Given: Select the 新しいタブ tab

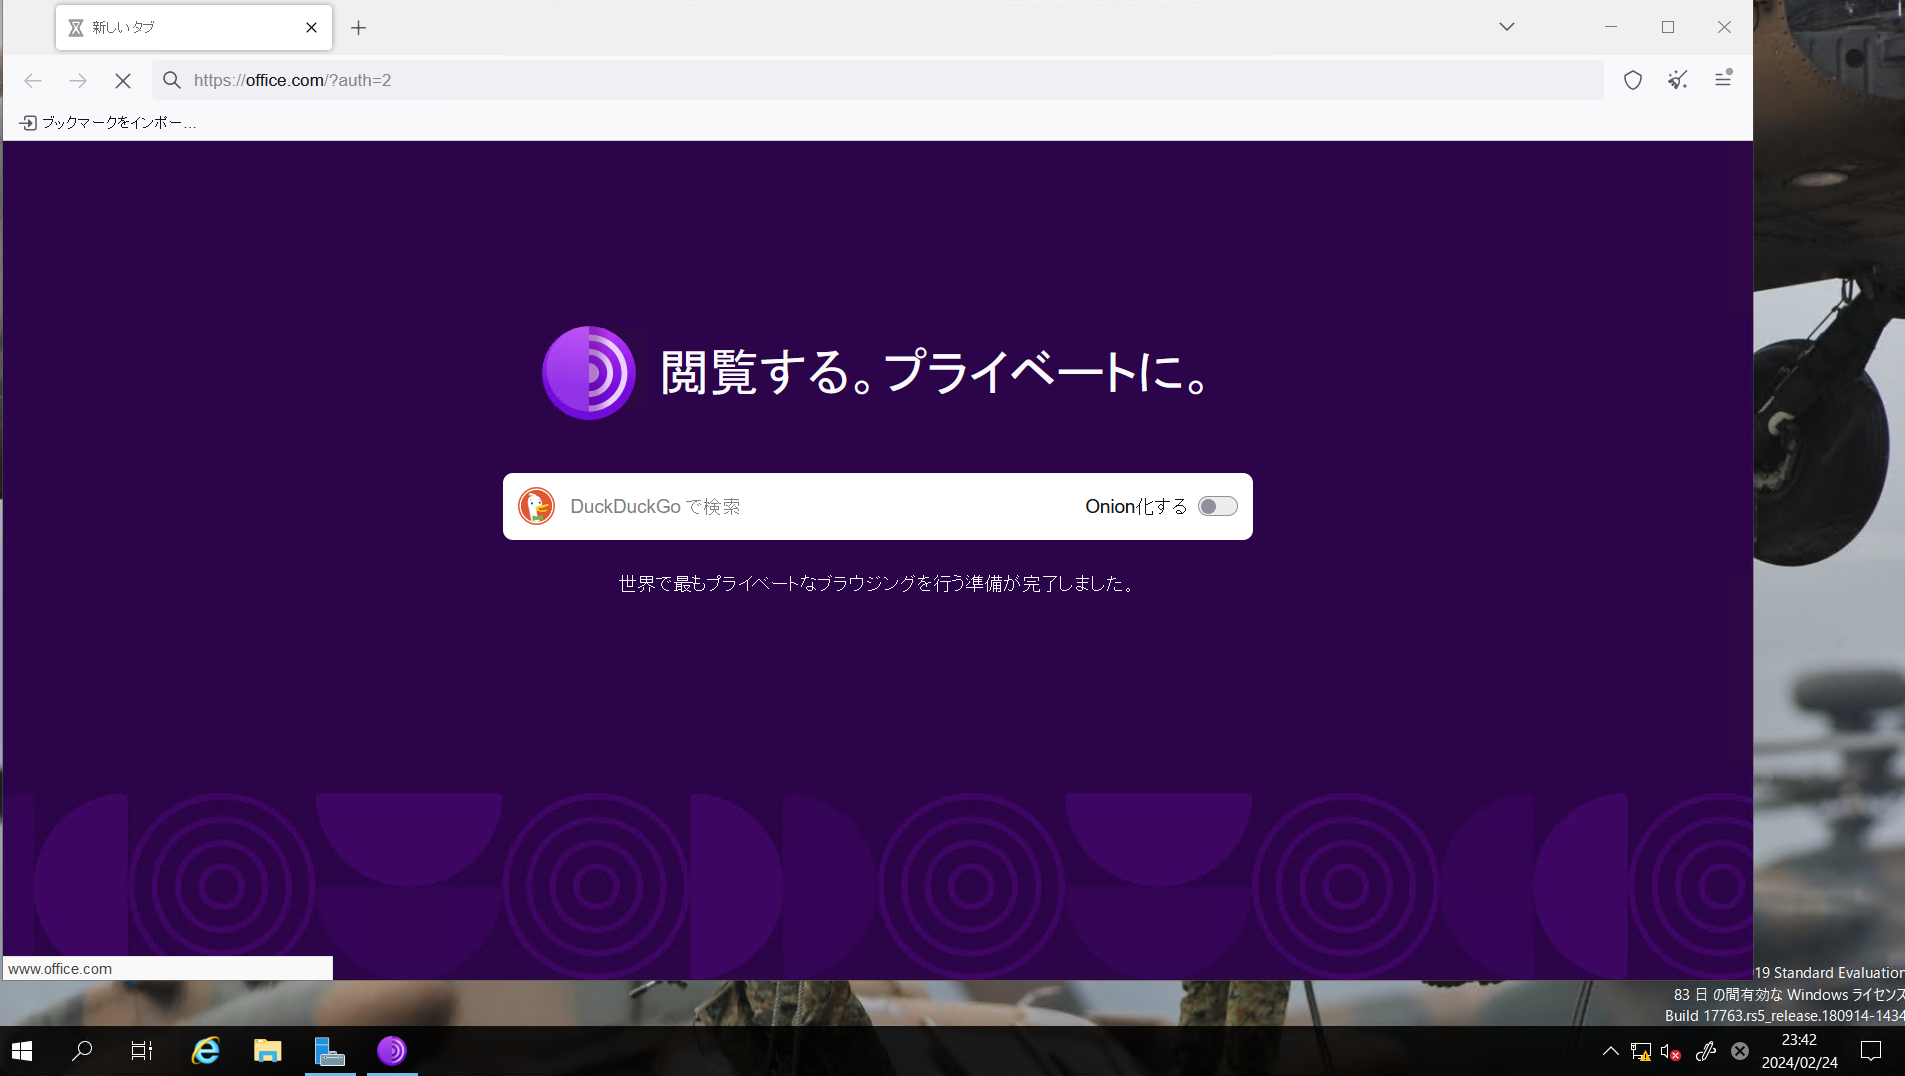Looking at the screenshot, I should tap(160, 27).
